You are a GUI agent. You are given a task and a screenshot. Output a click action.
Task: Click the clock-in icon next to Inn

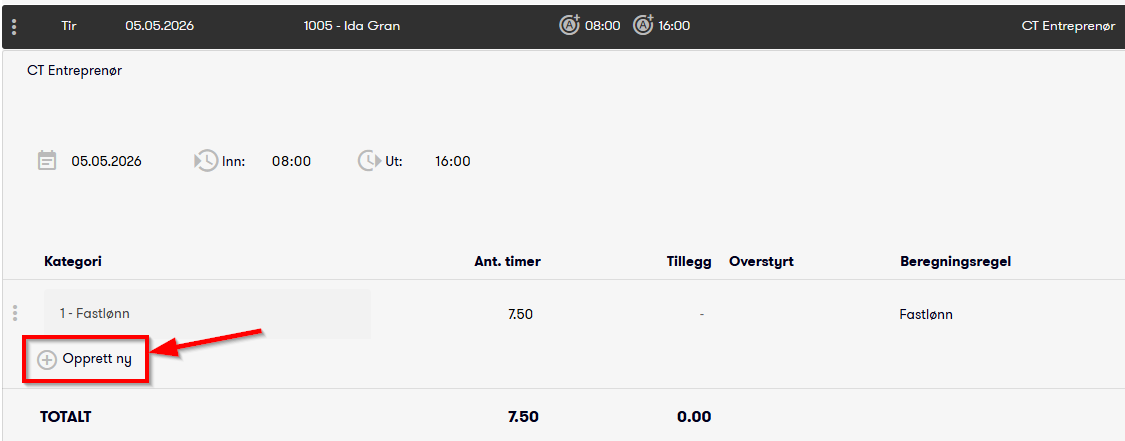point(205,161)
